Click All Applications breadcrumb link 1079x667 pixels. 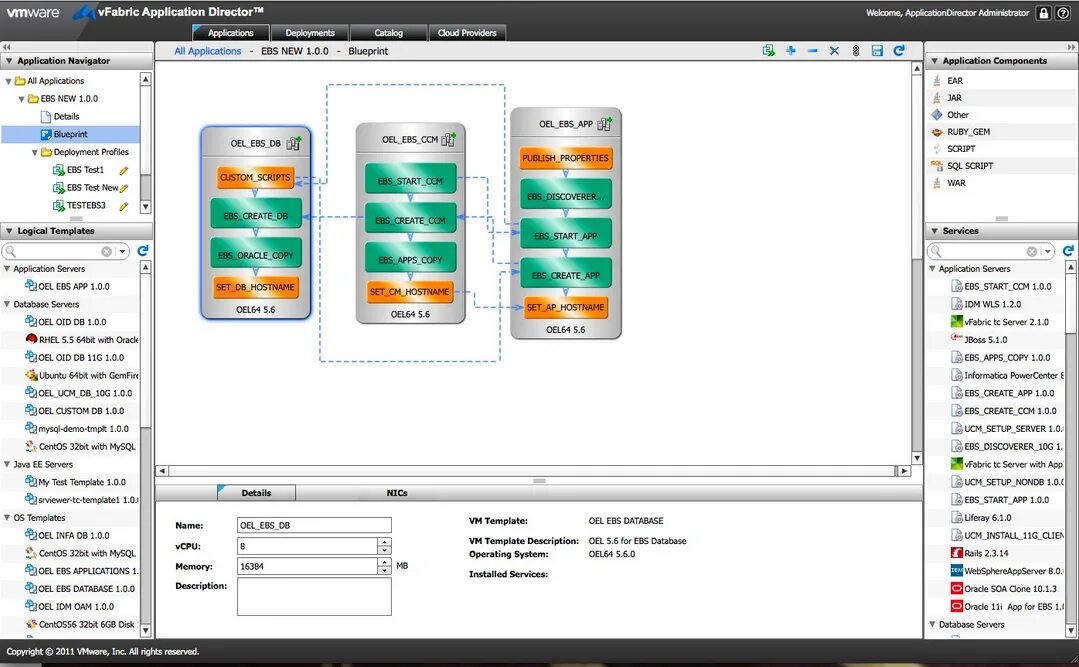pyautogui.click(x=208, y=51)
